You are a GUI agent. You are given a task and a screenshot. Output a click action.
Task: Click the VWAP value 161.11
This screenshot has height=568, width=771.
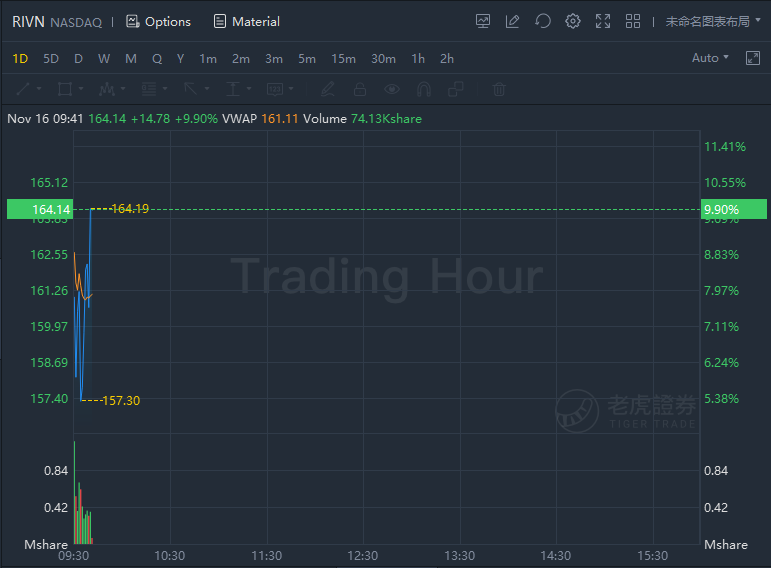pos(280,119)
